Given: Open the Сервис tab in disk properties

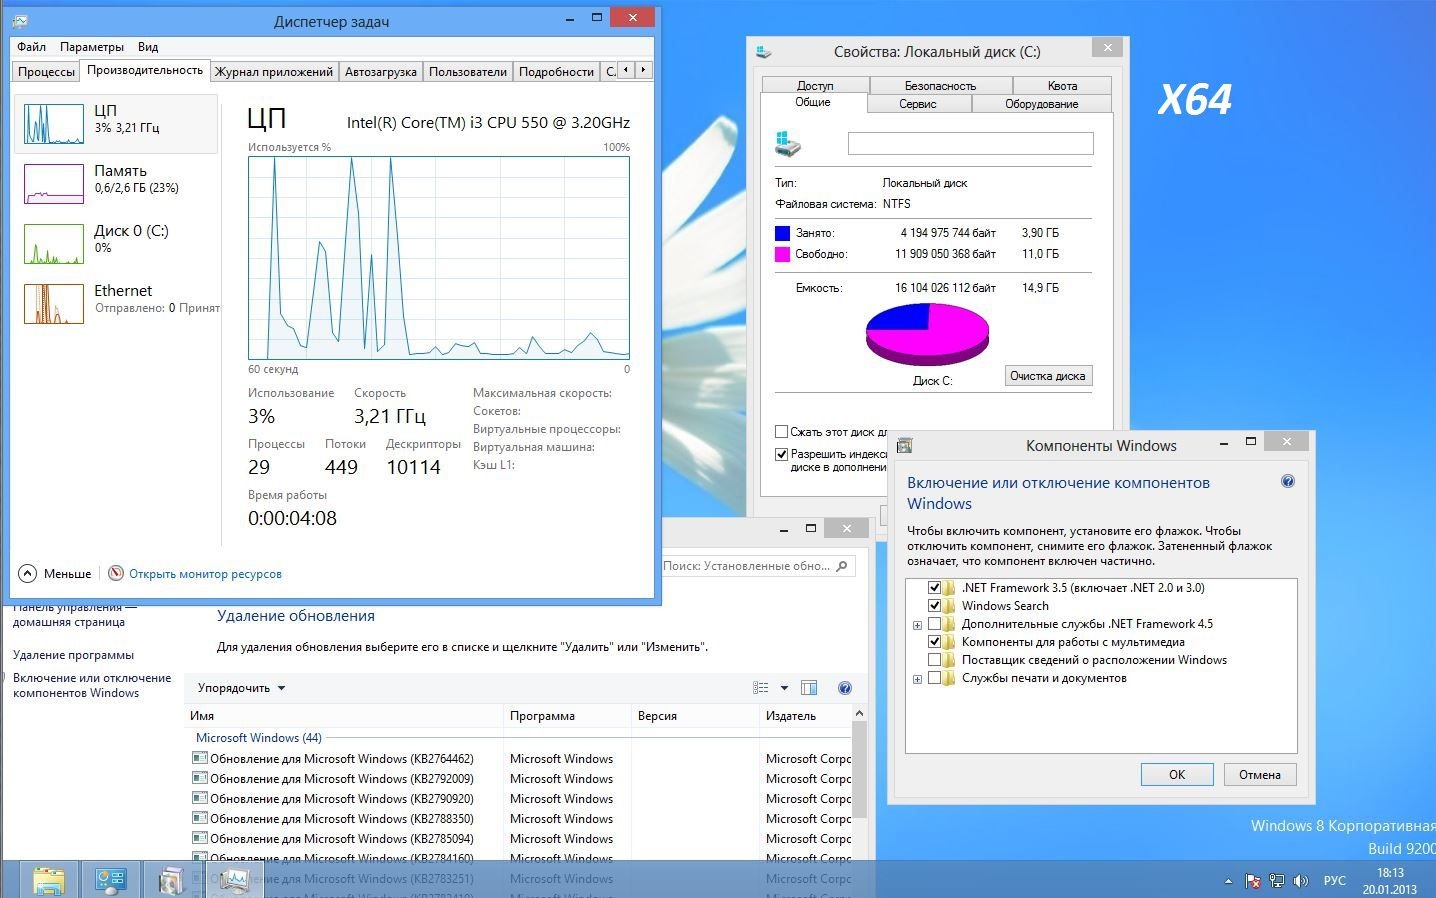Looking at the screenshot, I should 918,103.
